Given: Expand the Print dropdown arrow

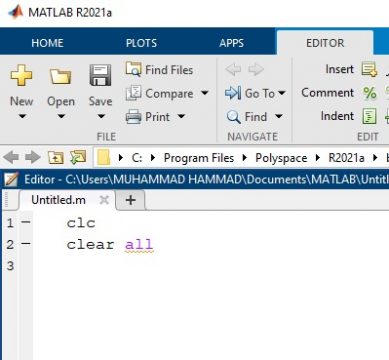Looking at the screenshot, I should 181,116.
